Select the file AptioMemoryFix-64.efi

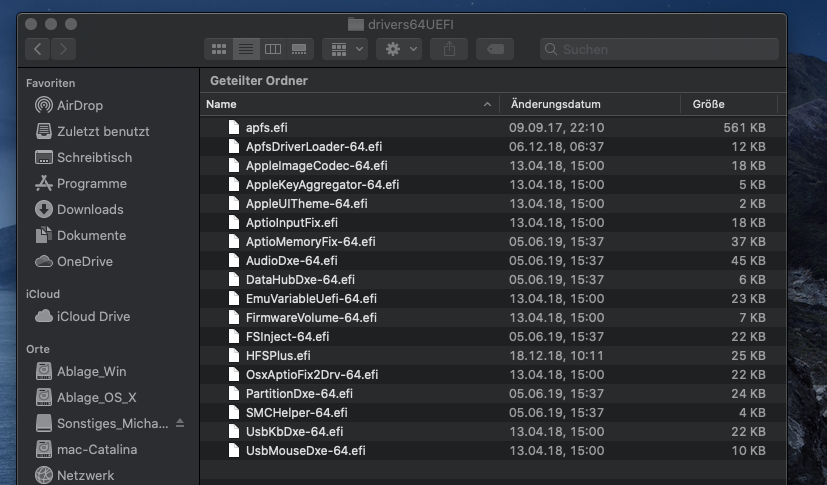[x=310, y=241]
